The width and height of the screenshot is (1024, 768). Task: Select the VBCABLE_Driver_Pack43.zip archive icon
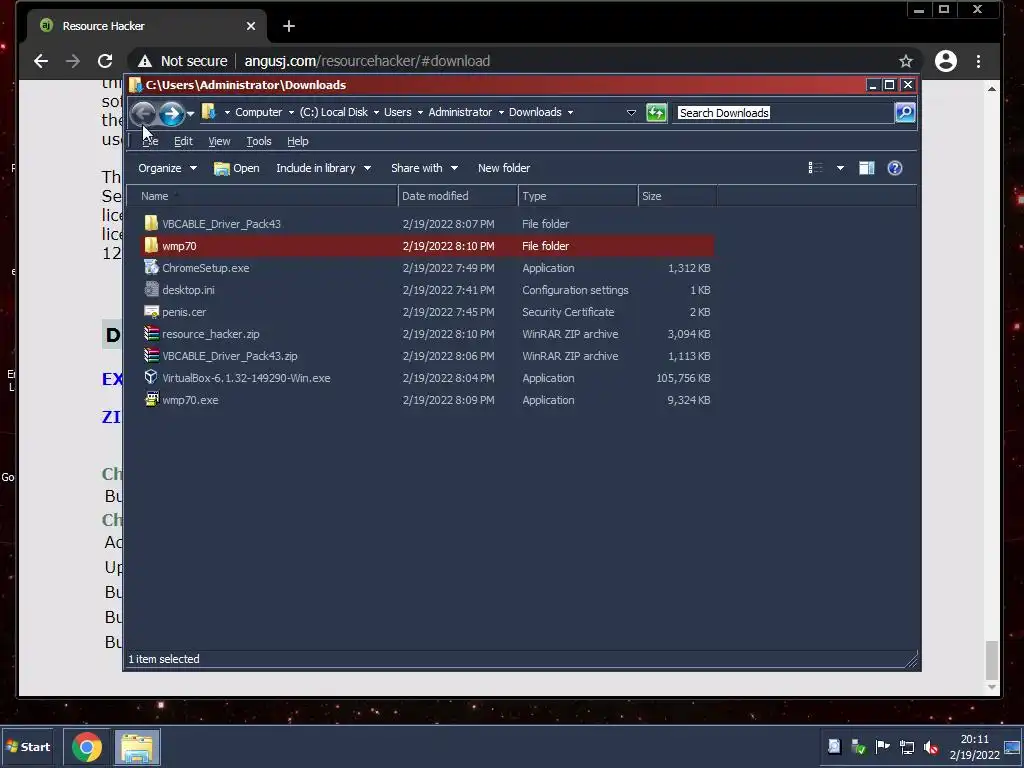click(152, 356)
